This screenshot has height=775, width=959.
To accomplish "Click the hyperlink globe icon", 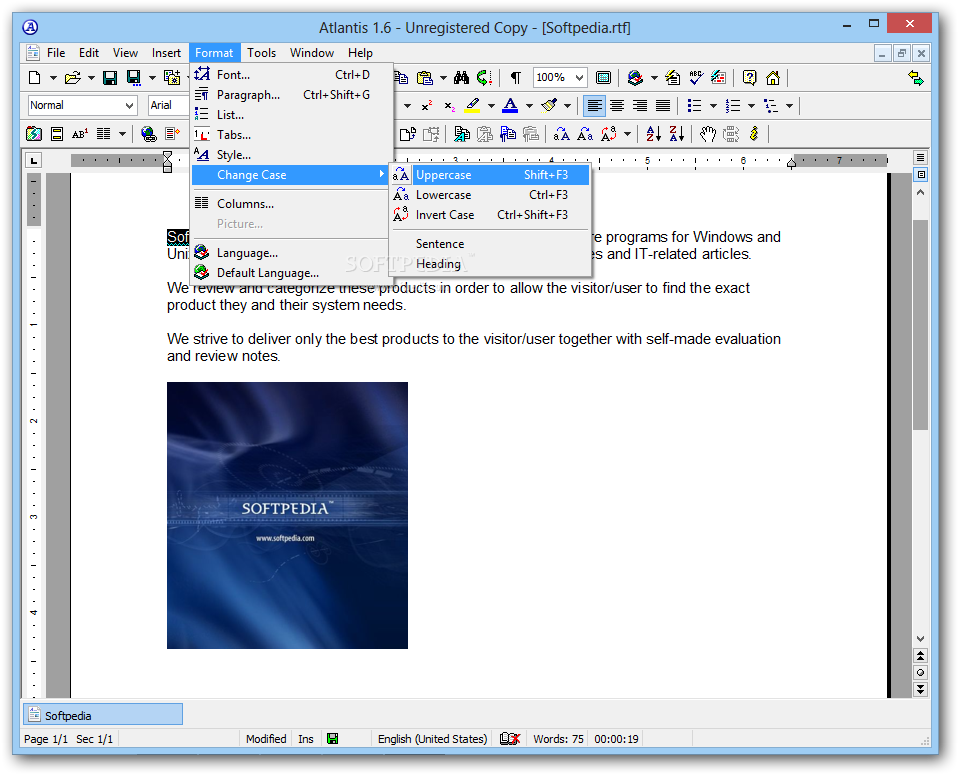I will click(x=149, y=134).
